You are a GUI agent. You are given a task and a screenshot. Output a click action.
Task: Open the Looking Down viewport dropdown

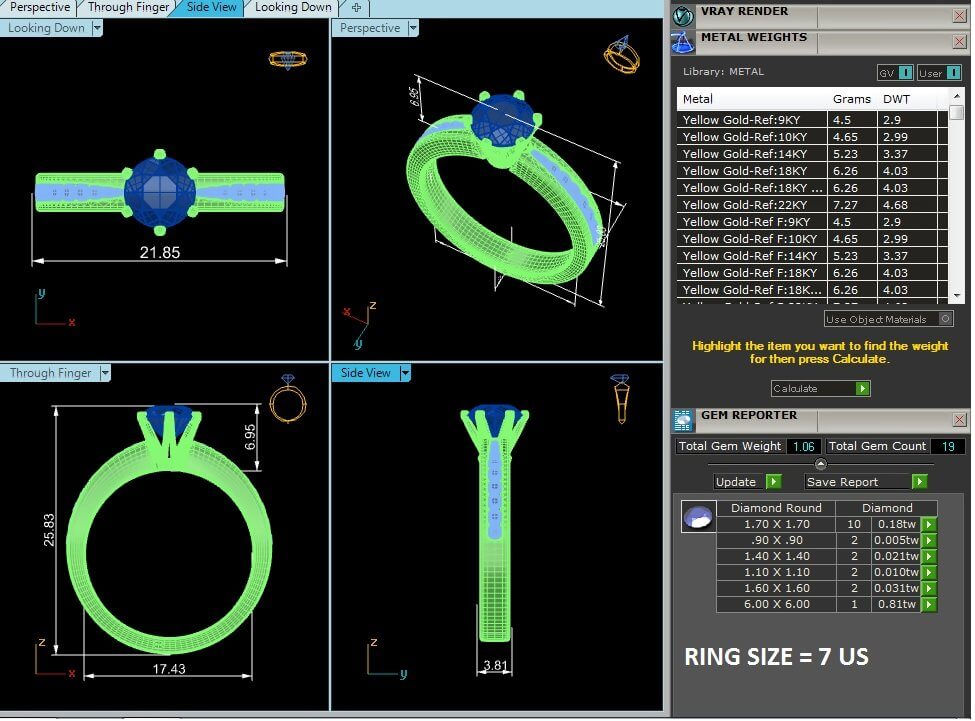coord(97,28)
